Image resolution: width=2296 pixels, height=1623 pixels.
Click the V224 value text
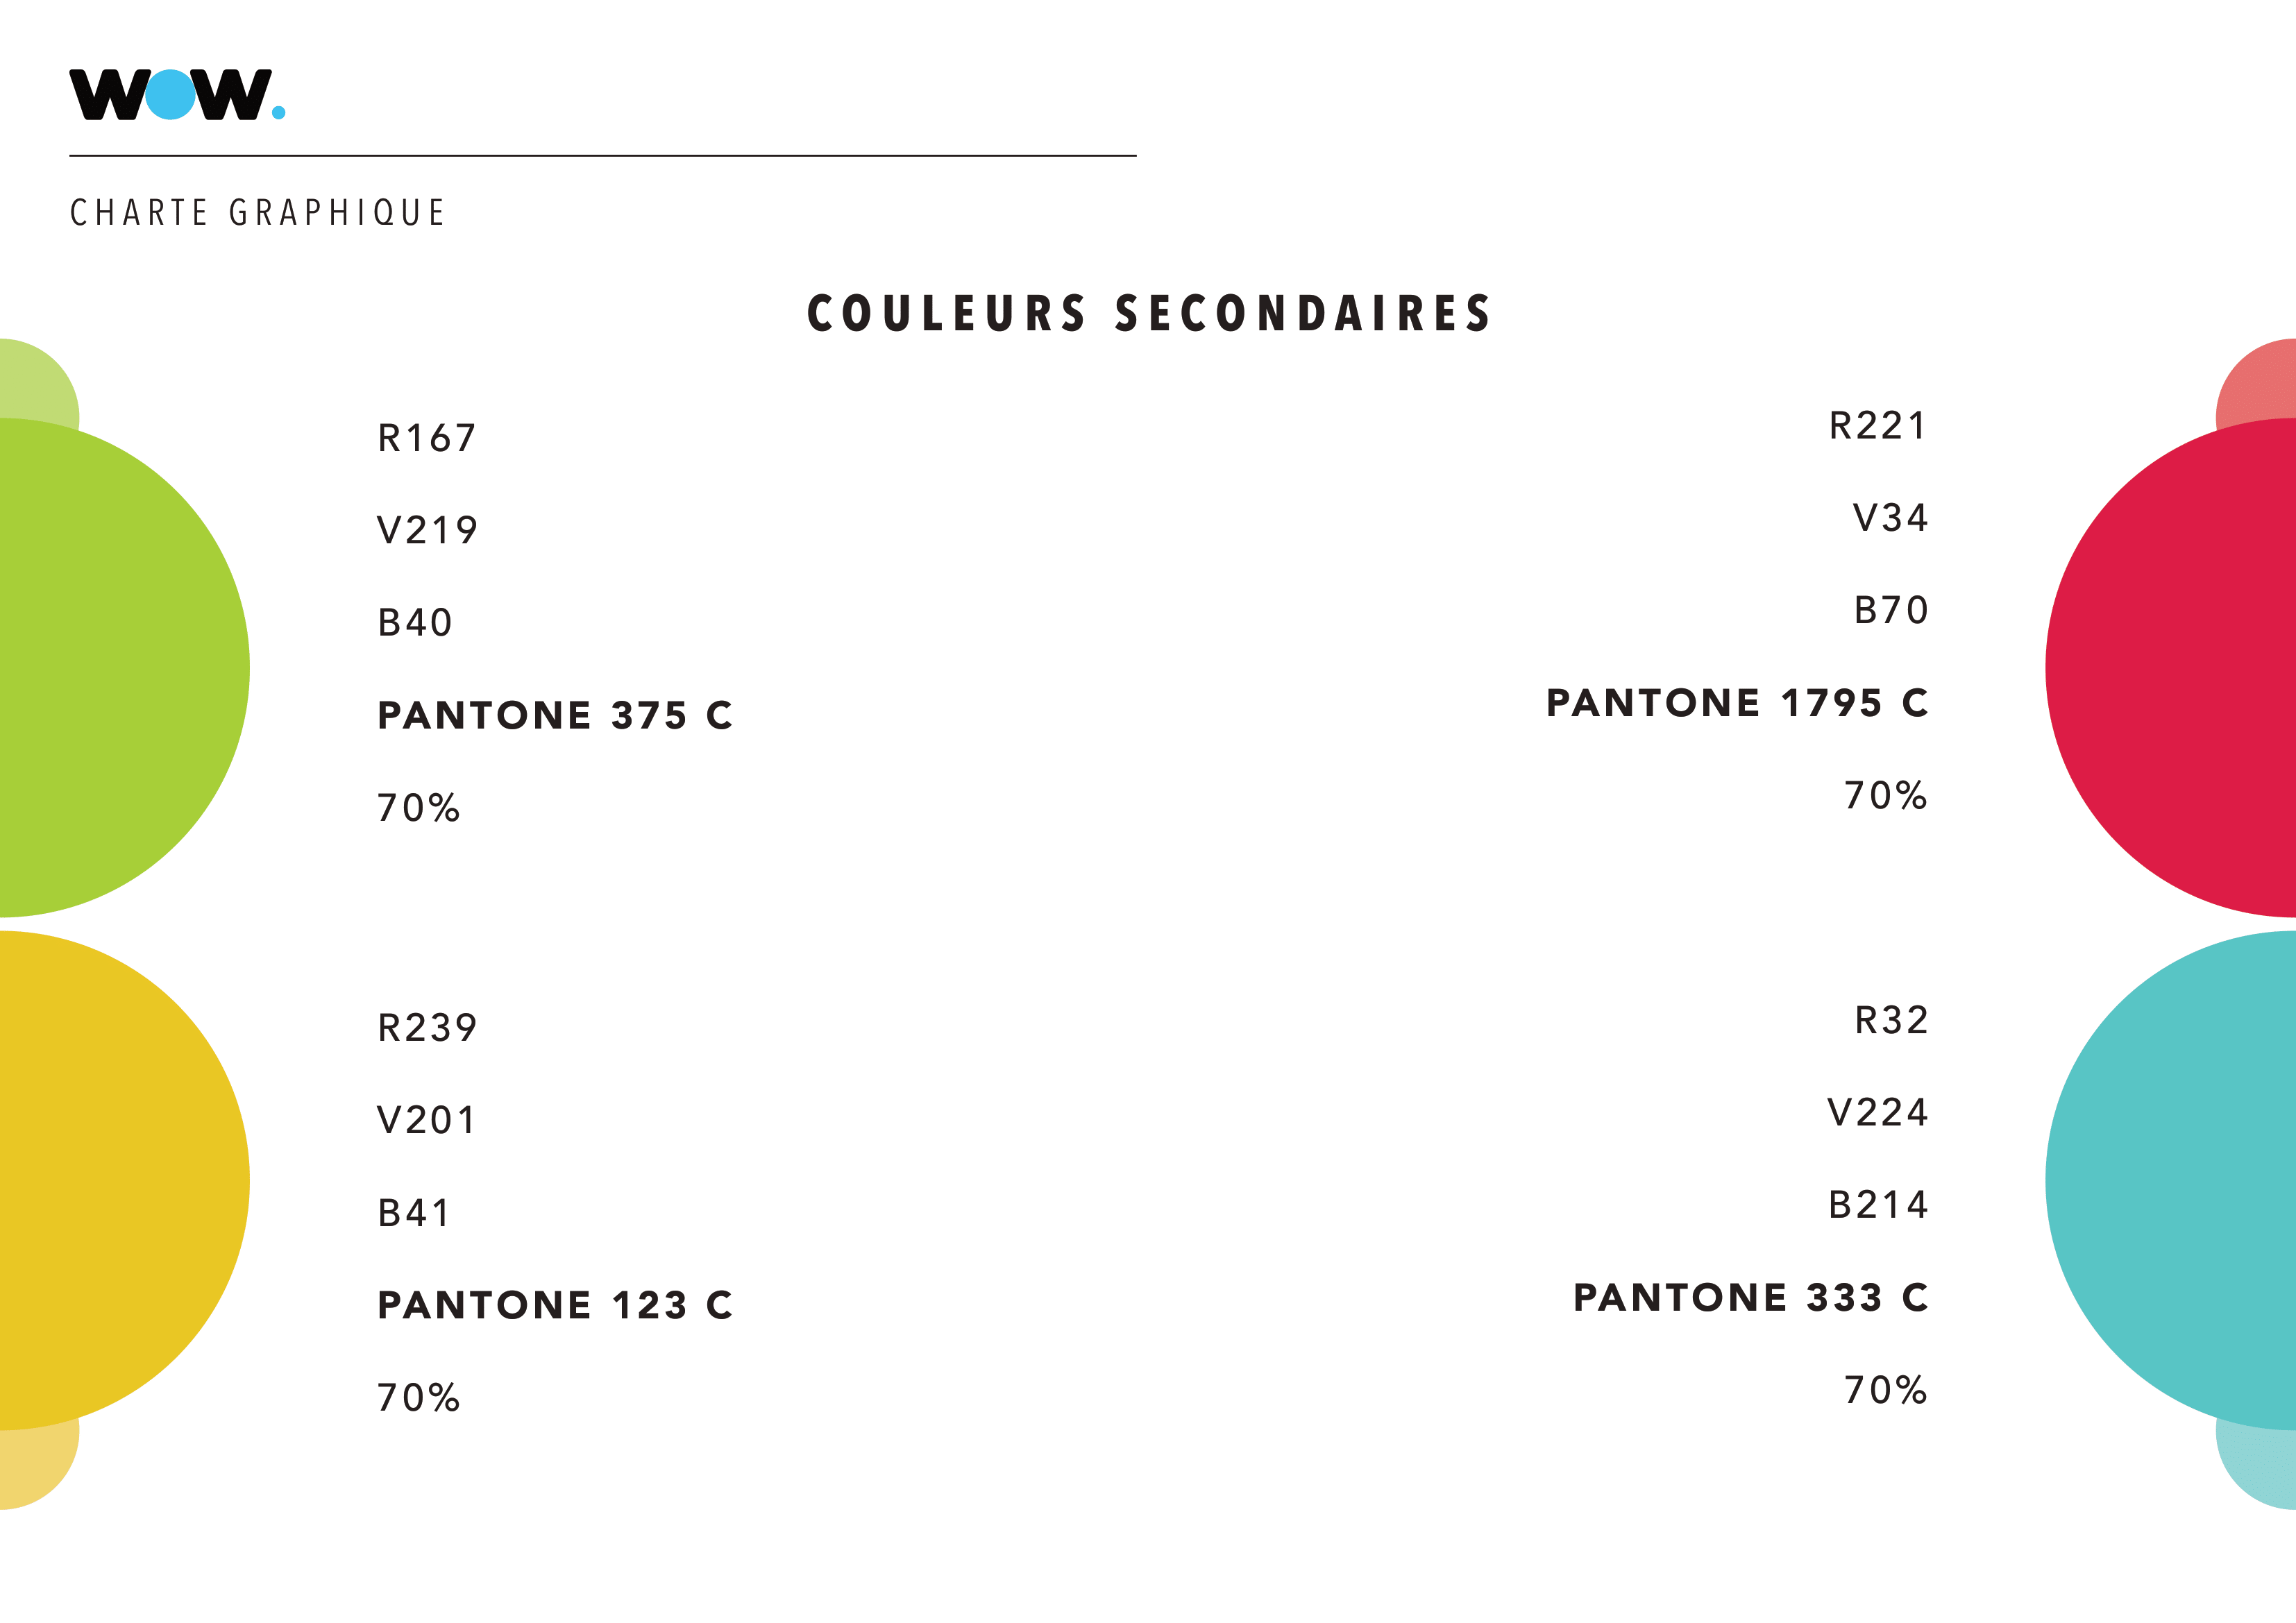[x=1878, y=1112]
